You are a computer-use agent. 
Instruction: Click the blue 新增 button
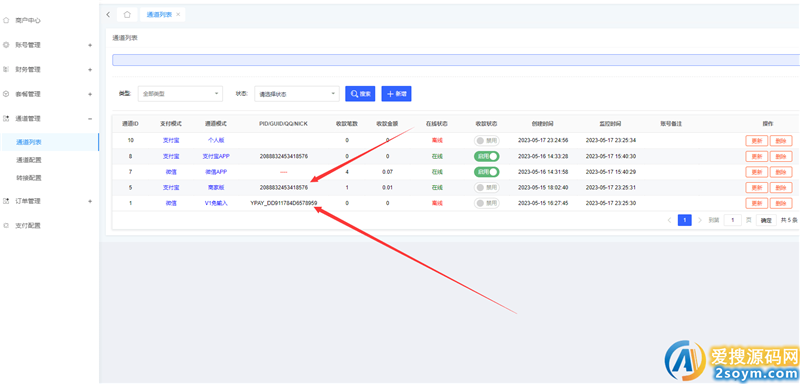[x=396, y=94]
